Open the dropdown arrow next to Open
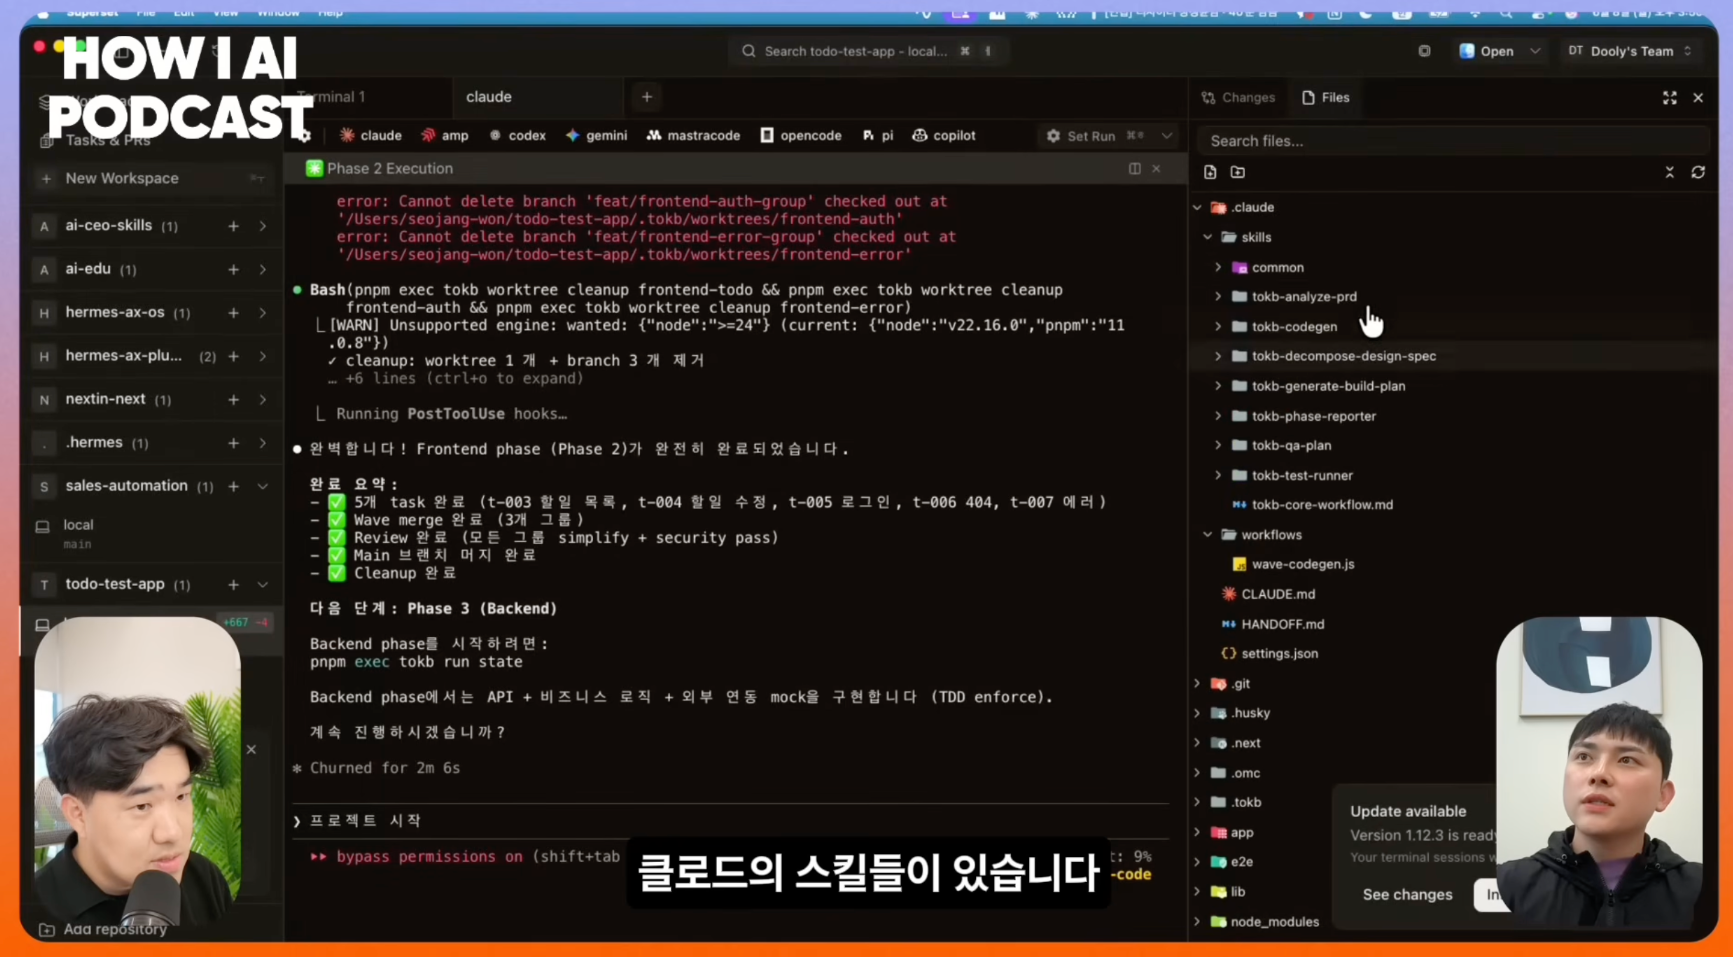This screenshot has width=1733, height=957. click(x=1535, y=51)
